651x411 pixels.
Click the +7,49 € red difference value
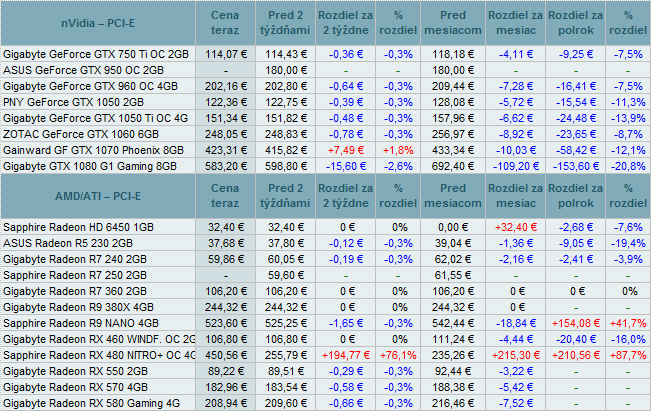click(x=346, y=150)
